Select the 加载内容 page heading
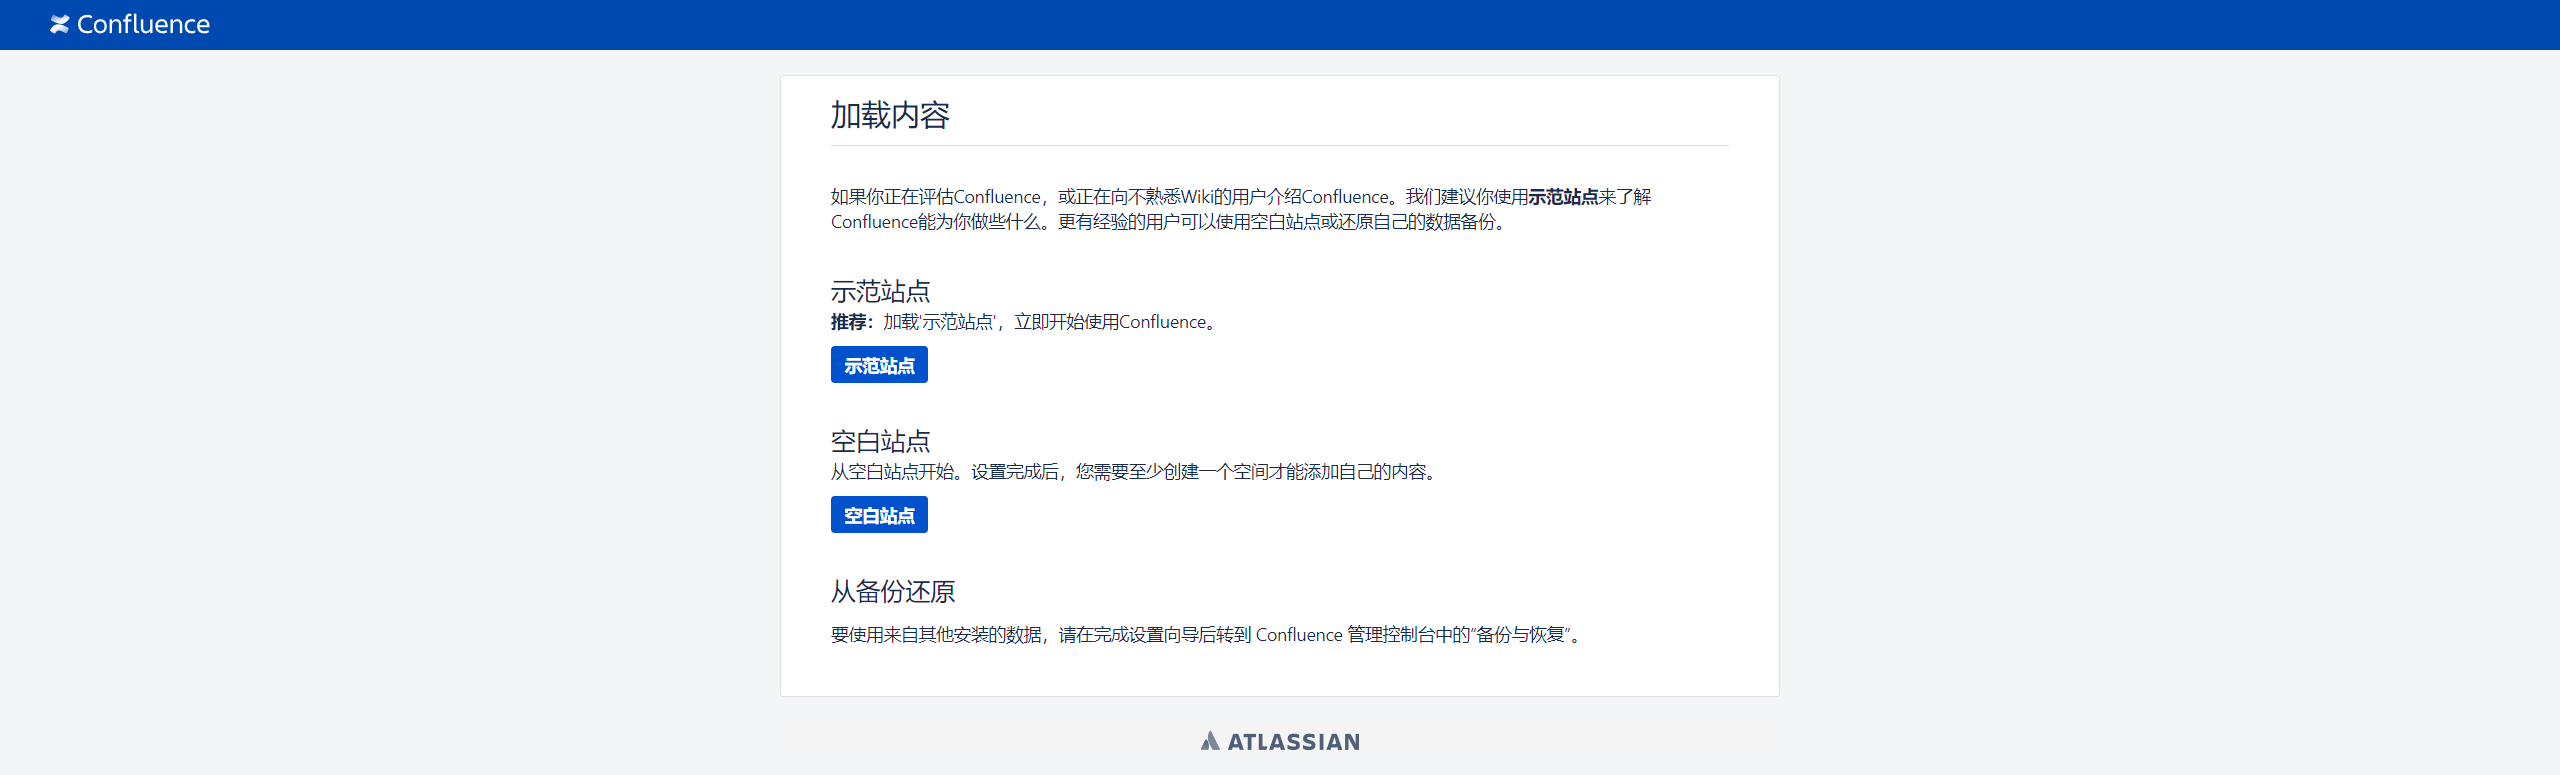2560x775 pixels. [x=890, y=115]
